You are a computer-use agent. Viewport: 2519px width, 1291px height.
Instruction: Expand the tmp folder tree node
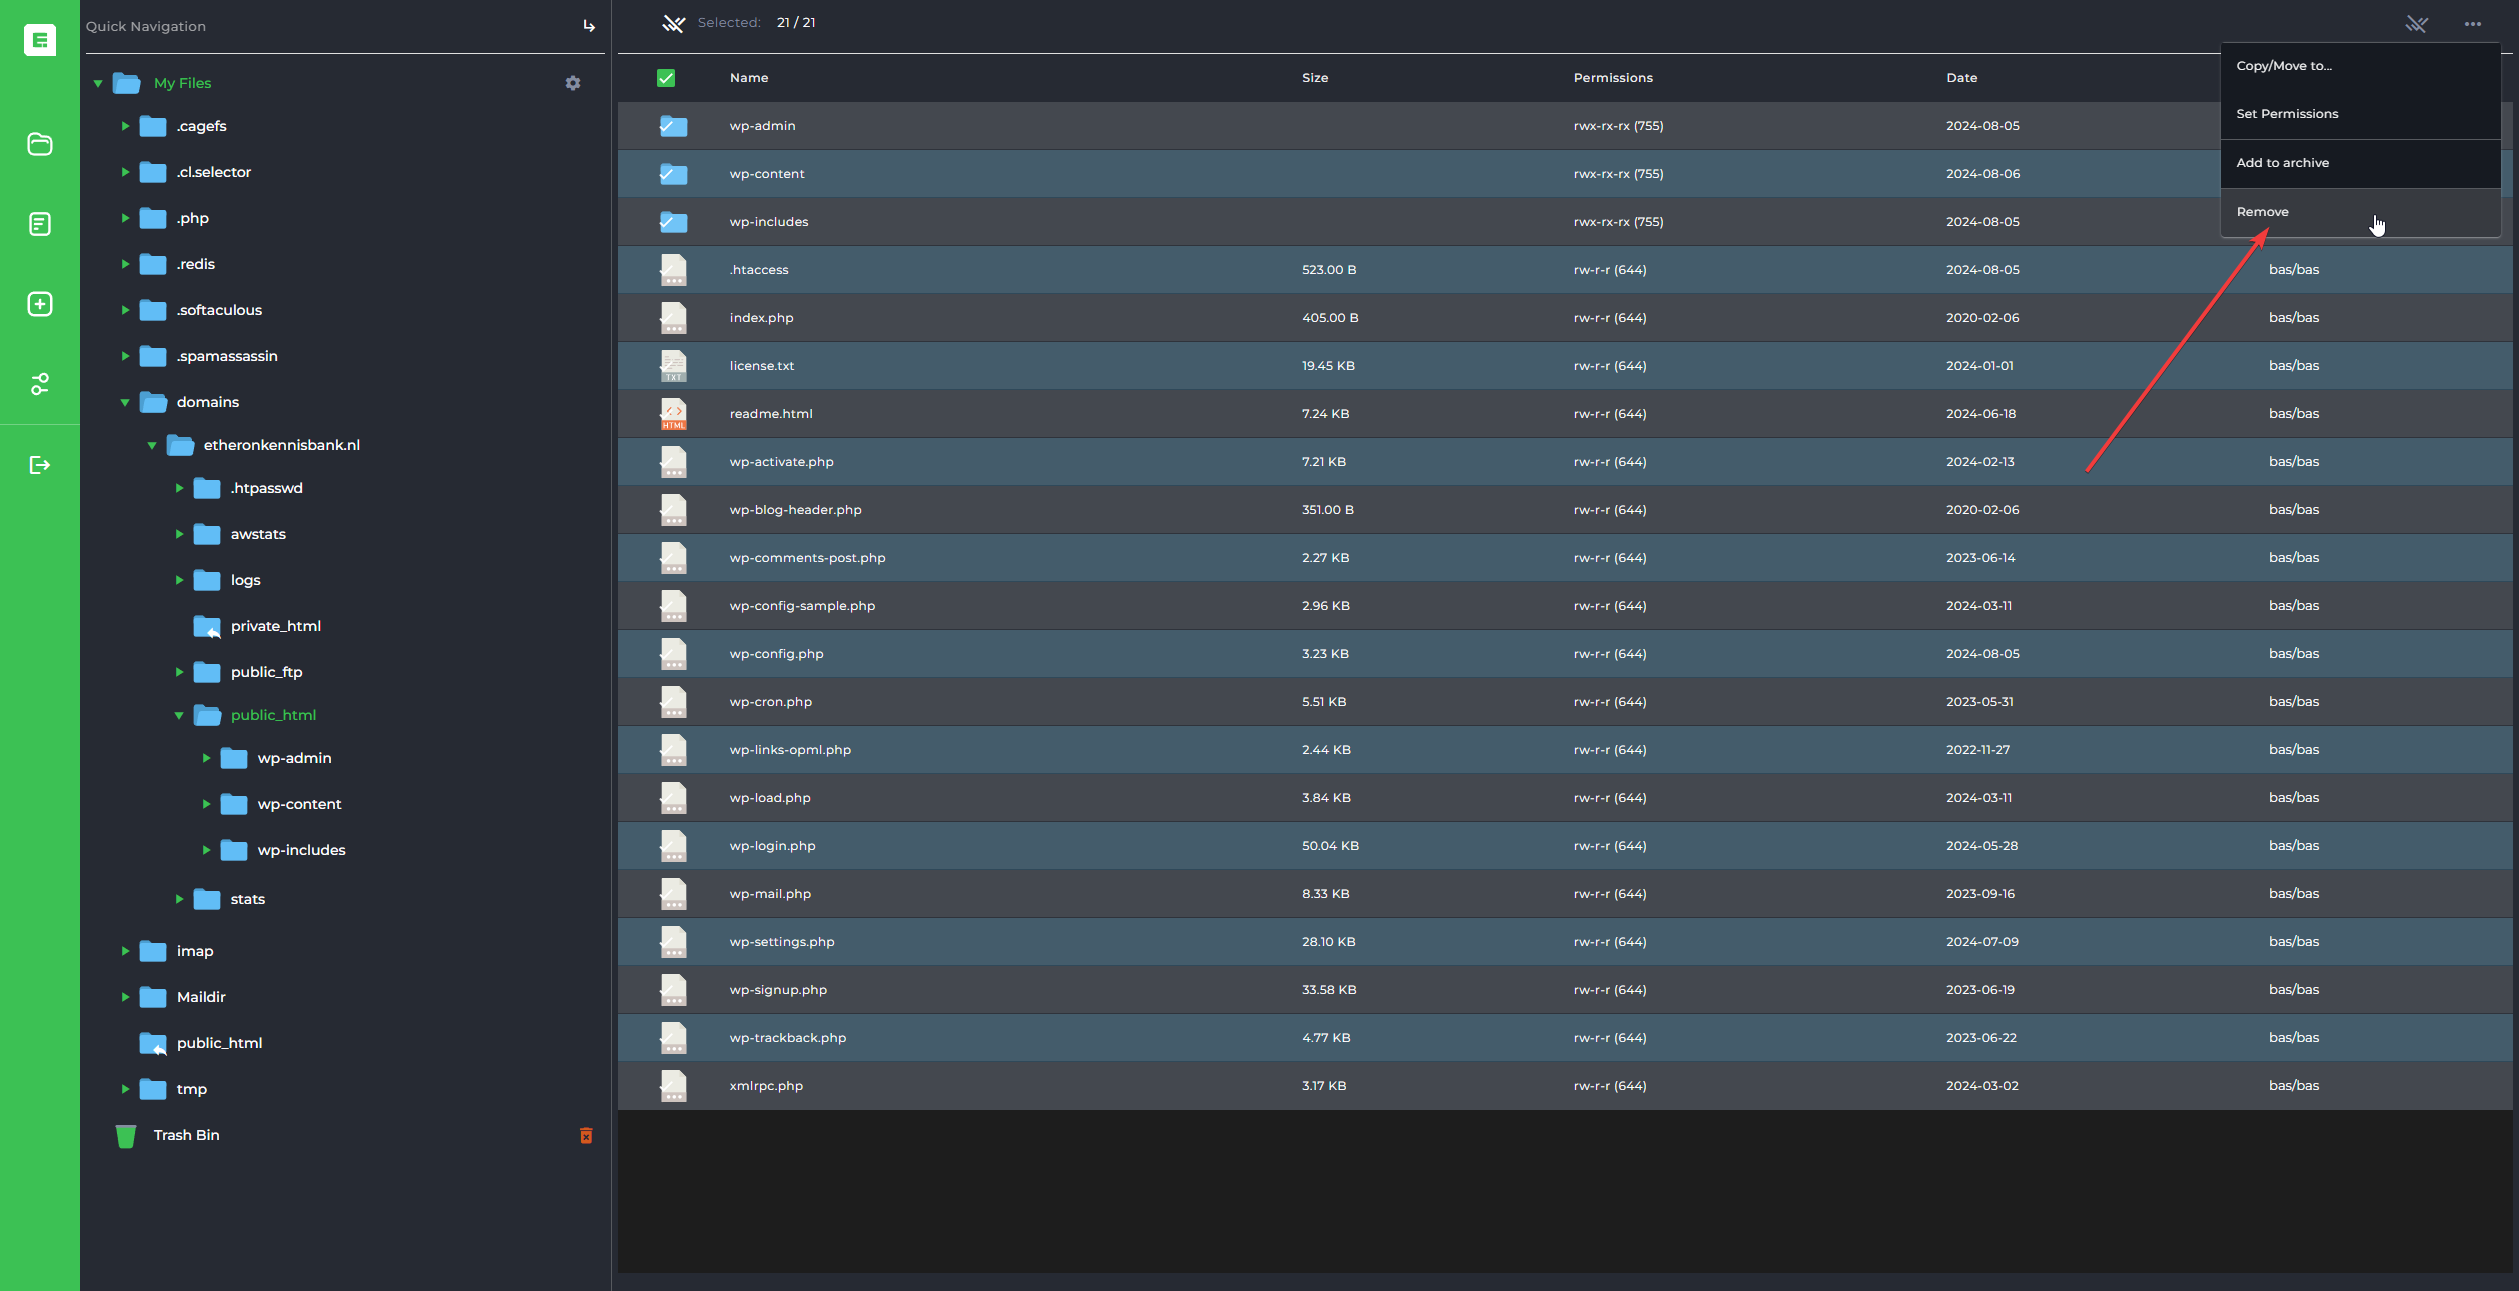125,1089
